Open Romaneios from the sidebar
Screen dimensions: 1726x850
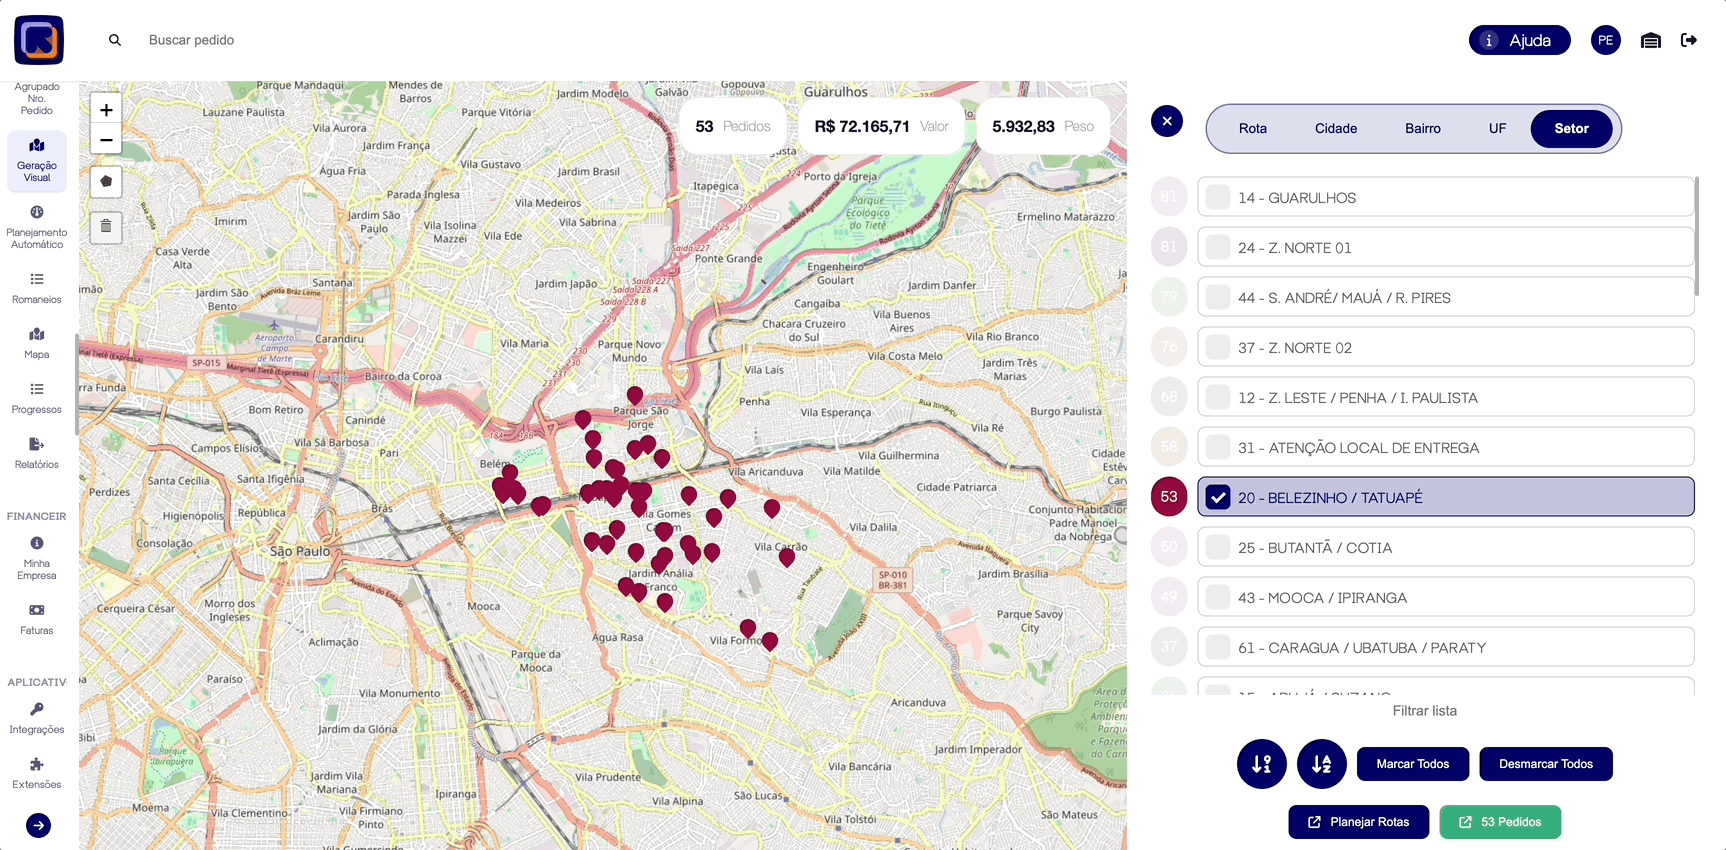pyautogui.click(x=37, y=288)
